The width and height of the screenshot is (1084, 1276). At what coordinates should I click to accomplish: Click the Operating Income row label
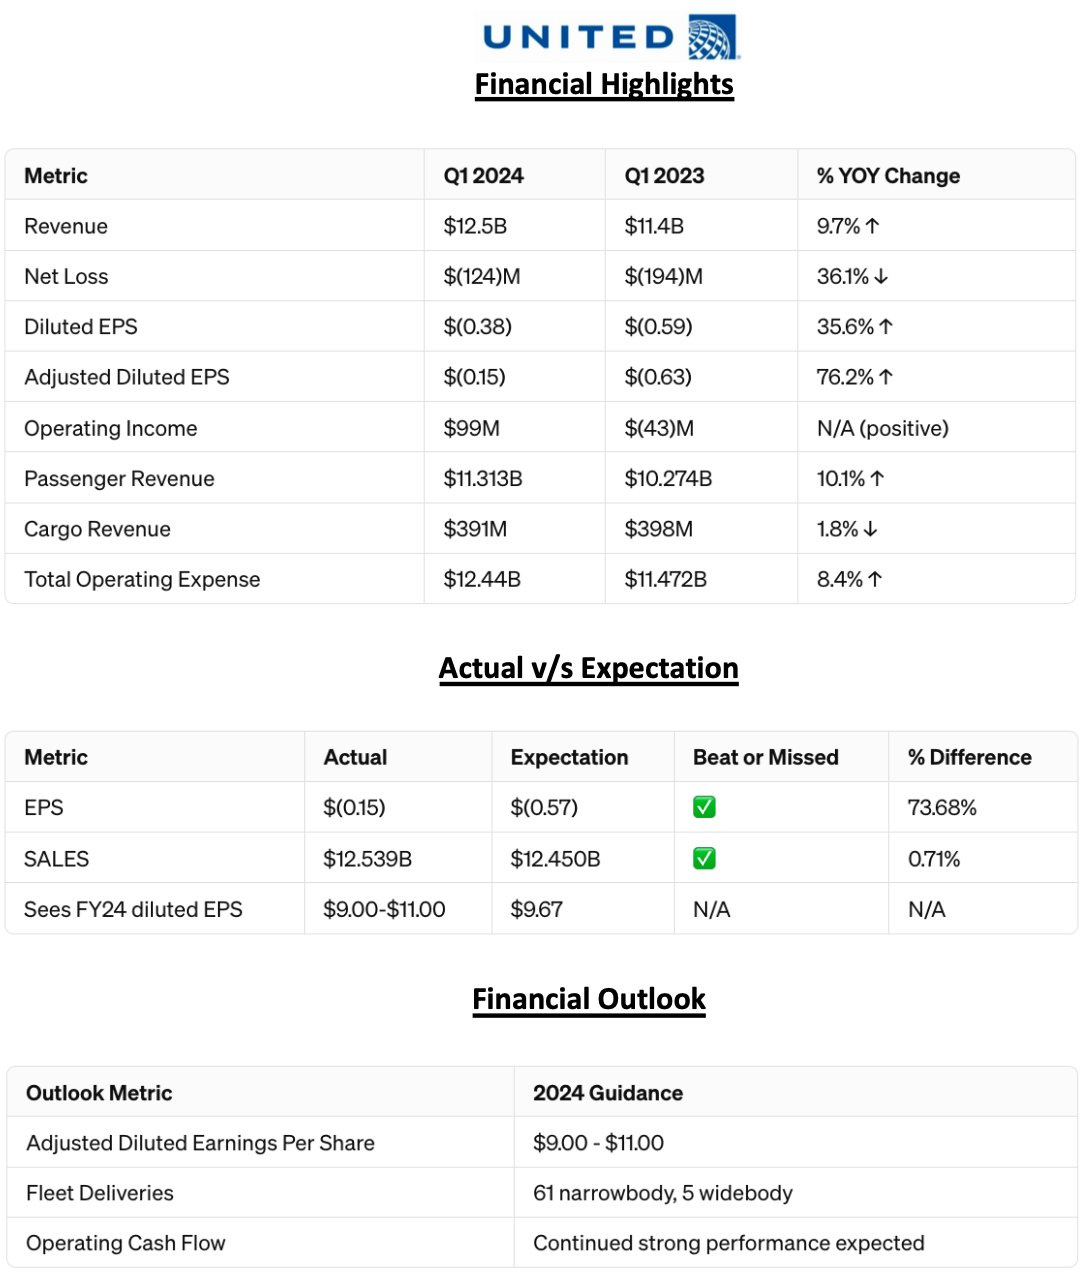pos(111,428)
